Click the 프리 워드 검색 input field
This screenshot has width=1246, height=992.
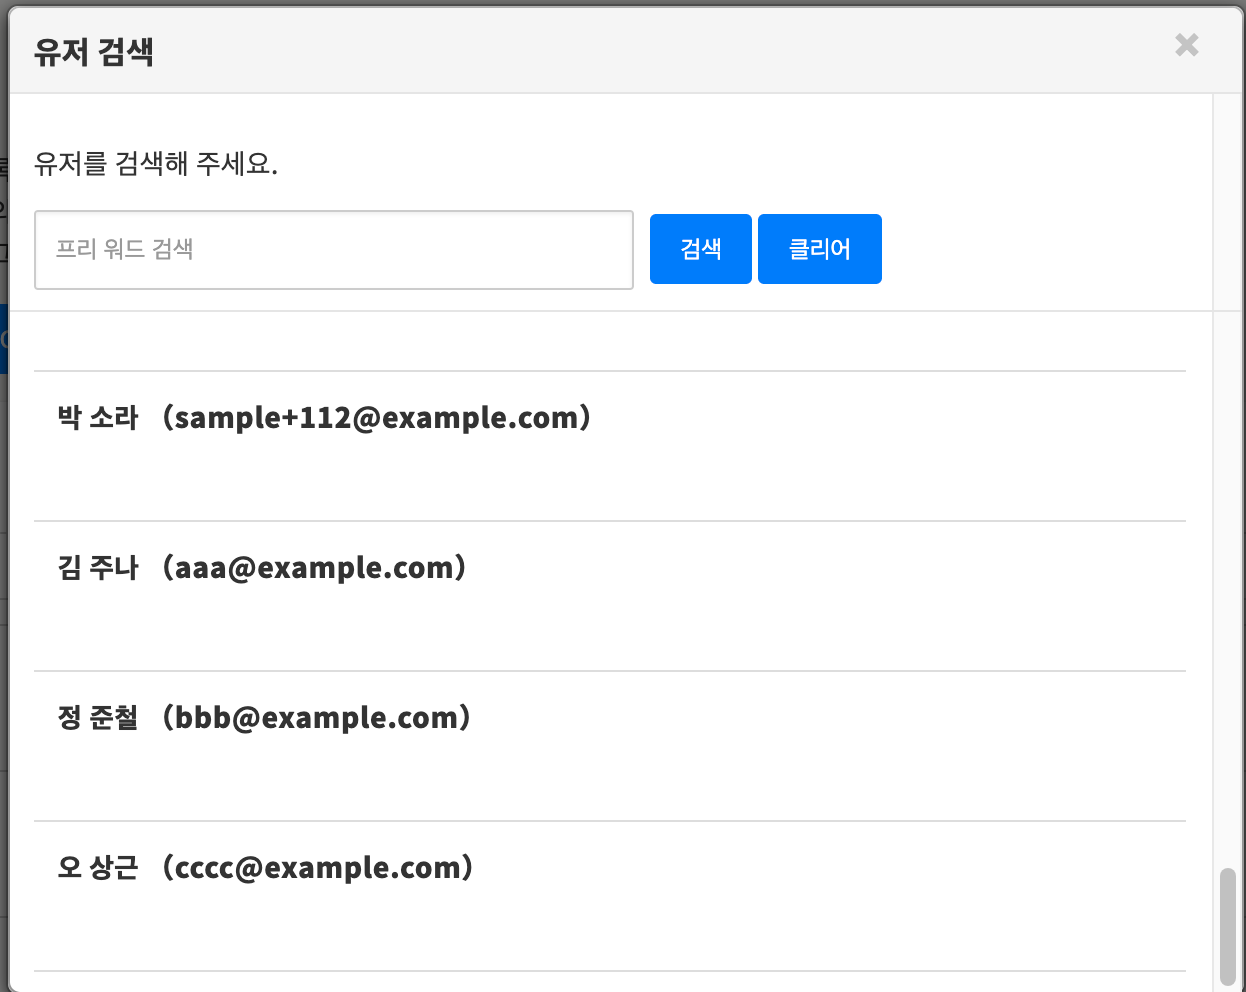(333, 250)
